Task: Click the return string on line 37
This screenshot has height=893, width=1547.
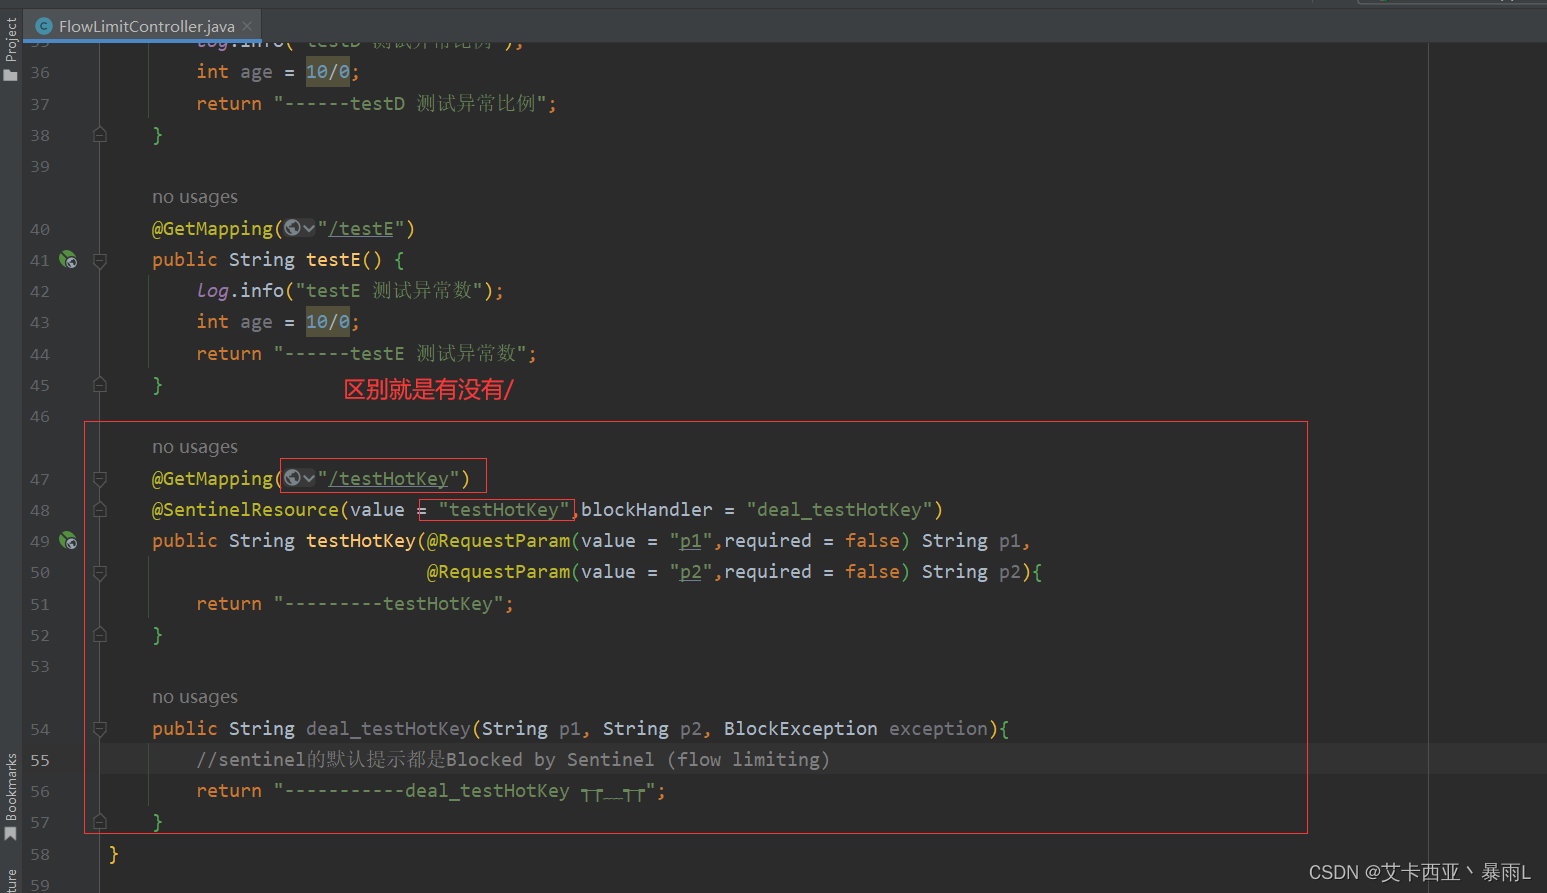Action: coord(411,104)
